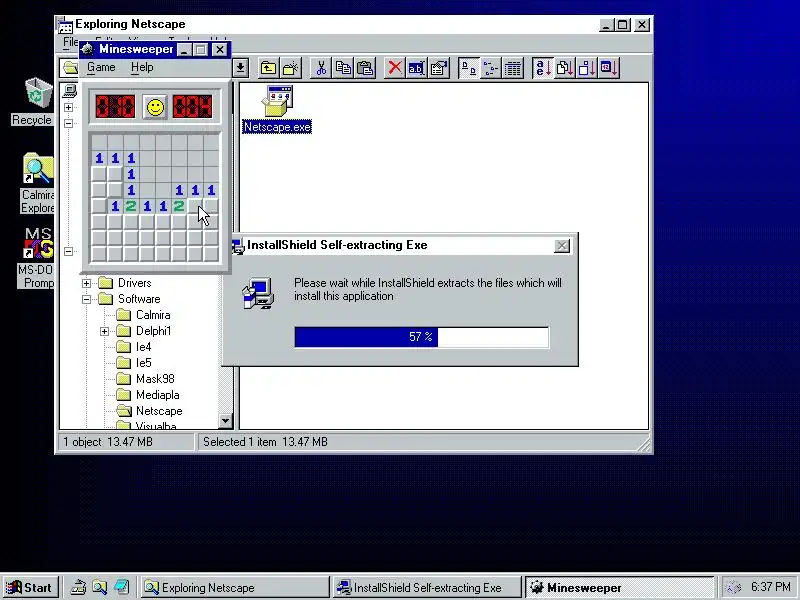Switch to Small Icons list view
Image resolution: width=800 pixels, height=600 pixels.
coord(490,68)
